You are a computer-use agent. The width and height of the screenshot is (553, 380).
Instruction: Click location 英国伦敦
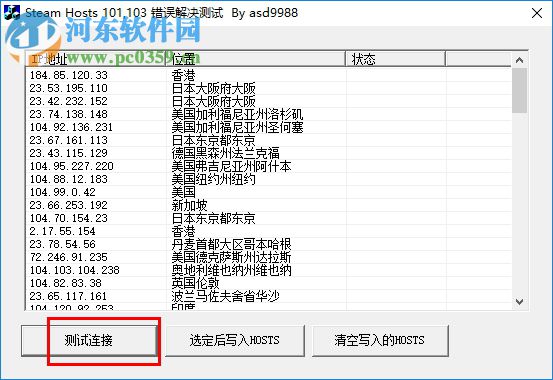tap(196, 283)
